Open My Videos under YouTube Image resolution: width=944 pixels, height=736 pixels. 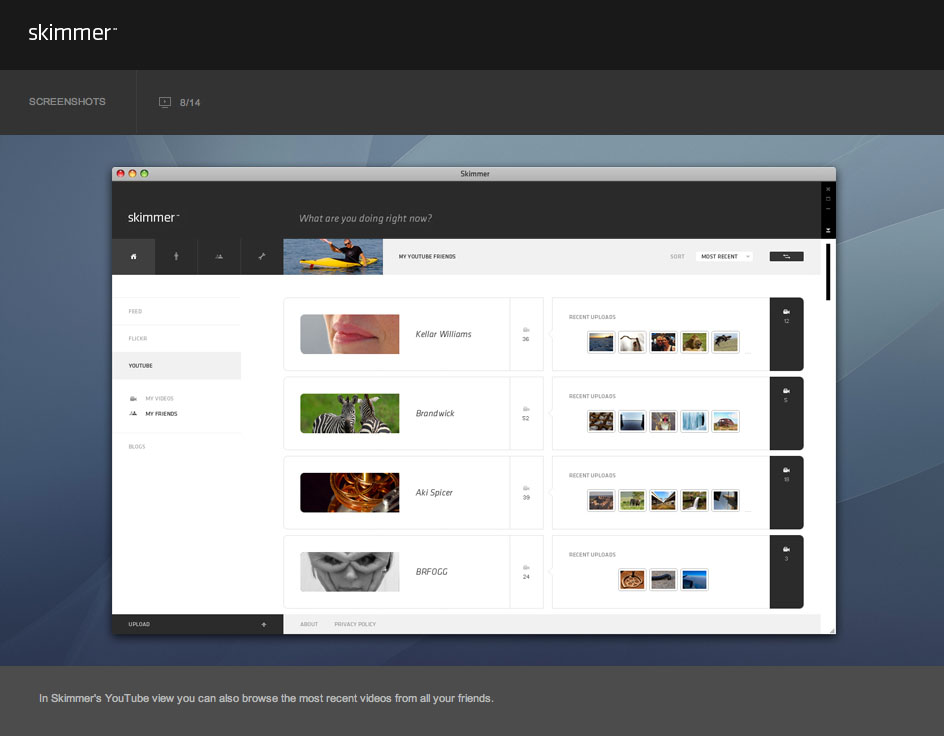click(159, 398)
